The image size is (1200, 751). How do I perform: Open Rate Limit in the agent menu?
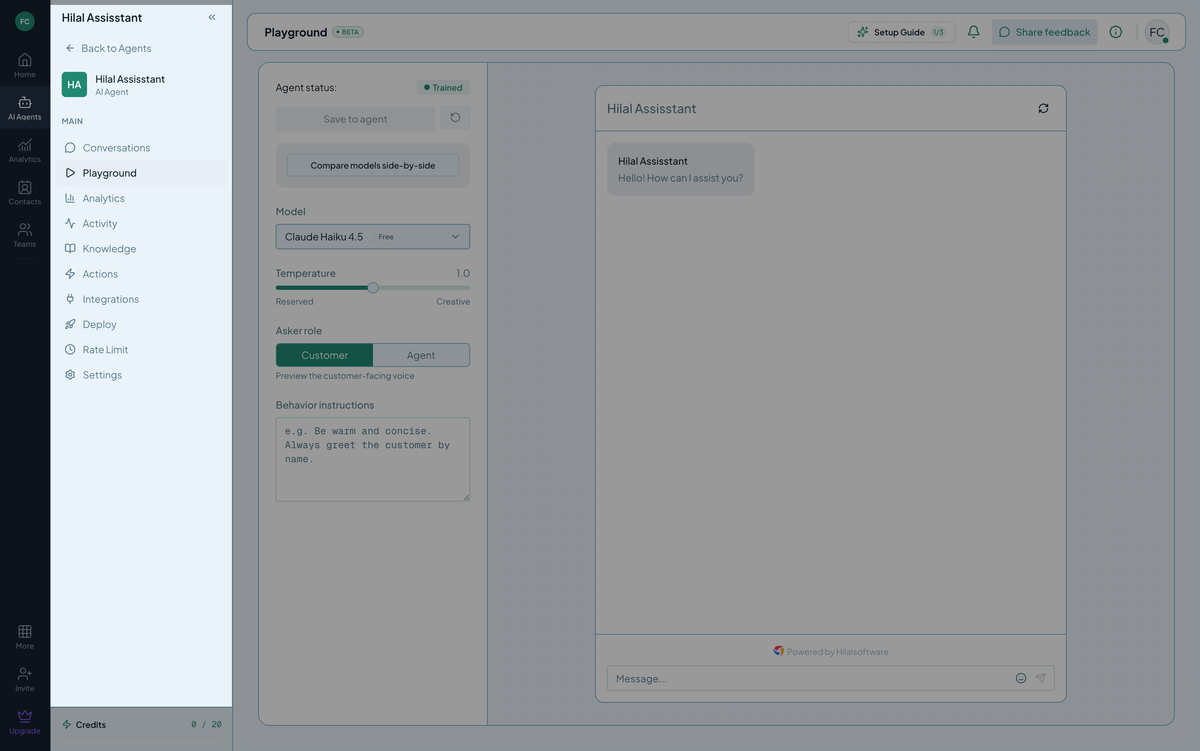pyautogui.click(x=141, y=350)
